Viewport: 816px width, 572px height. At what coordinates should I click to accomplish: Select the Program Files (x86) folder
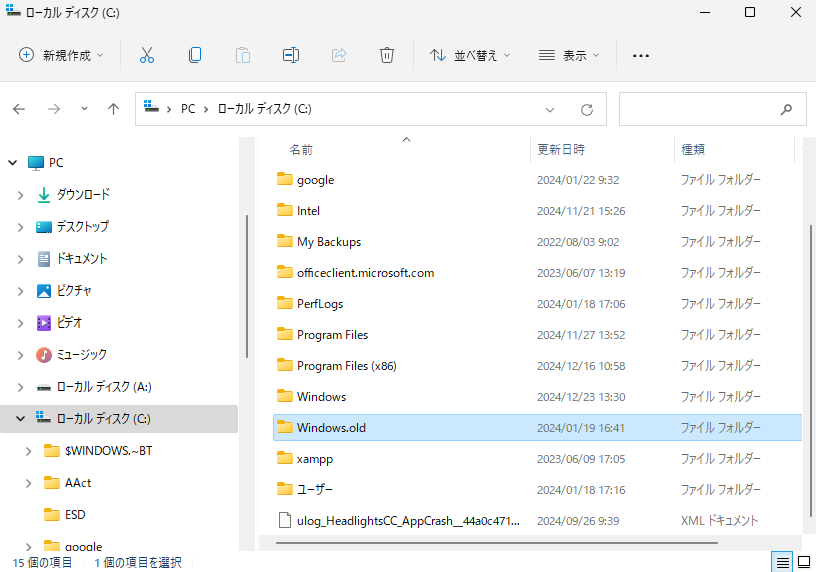point(347,366)
